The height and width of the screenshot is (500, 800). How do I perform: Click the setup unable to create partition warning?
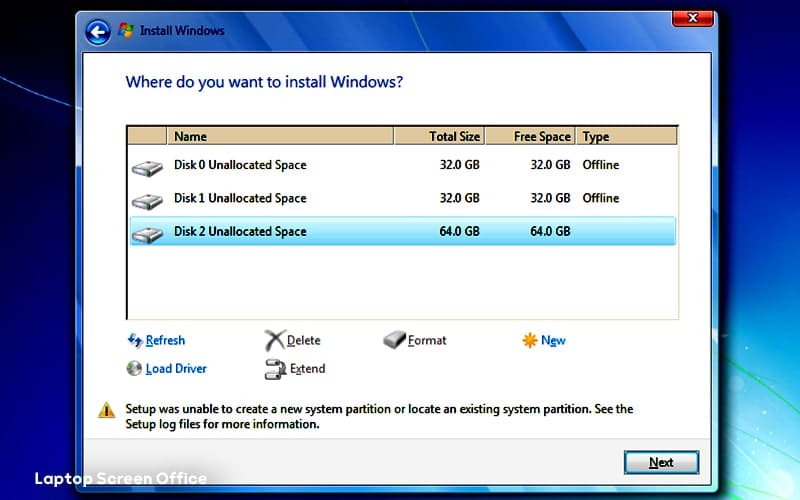[x=379, y=416]
